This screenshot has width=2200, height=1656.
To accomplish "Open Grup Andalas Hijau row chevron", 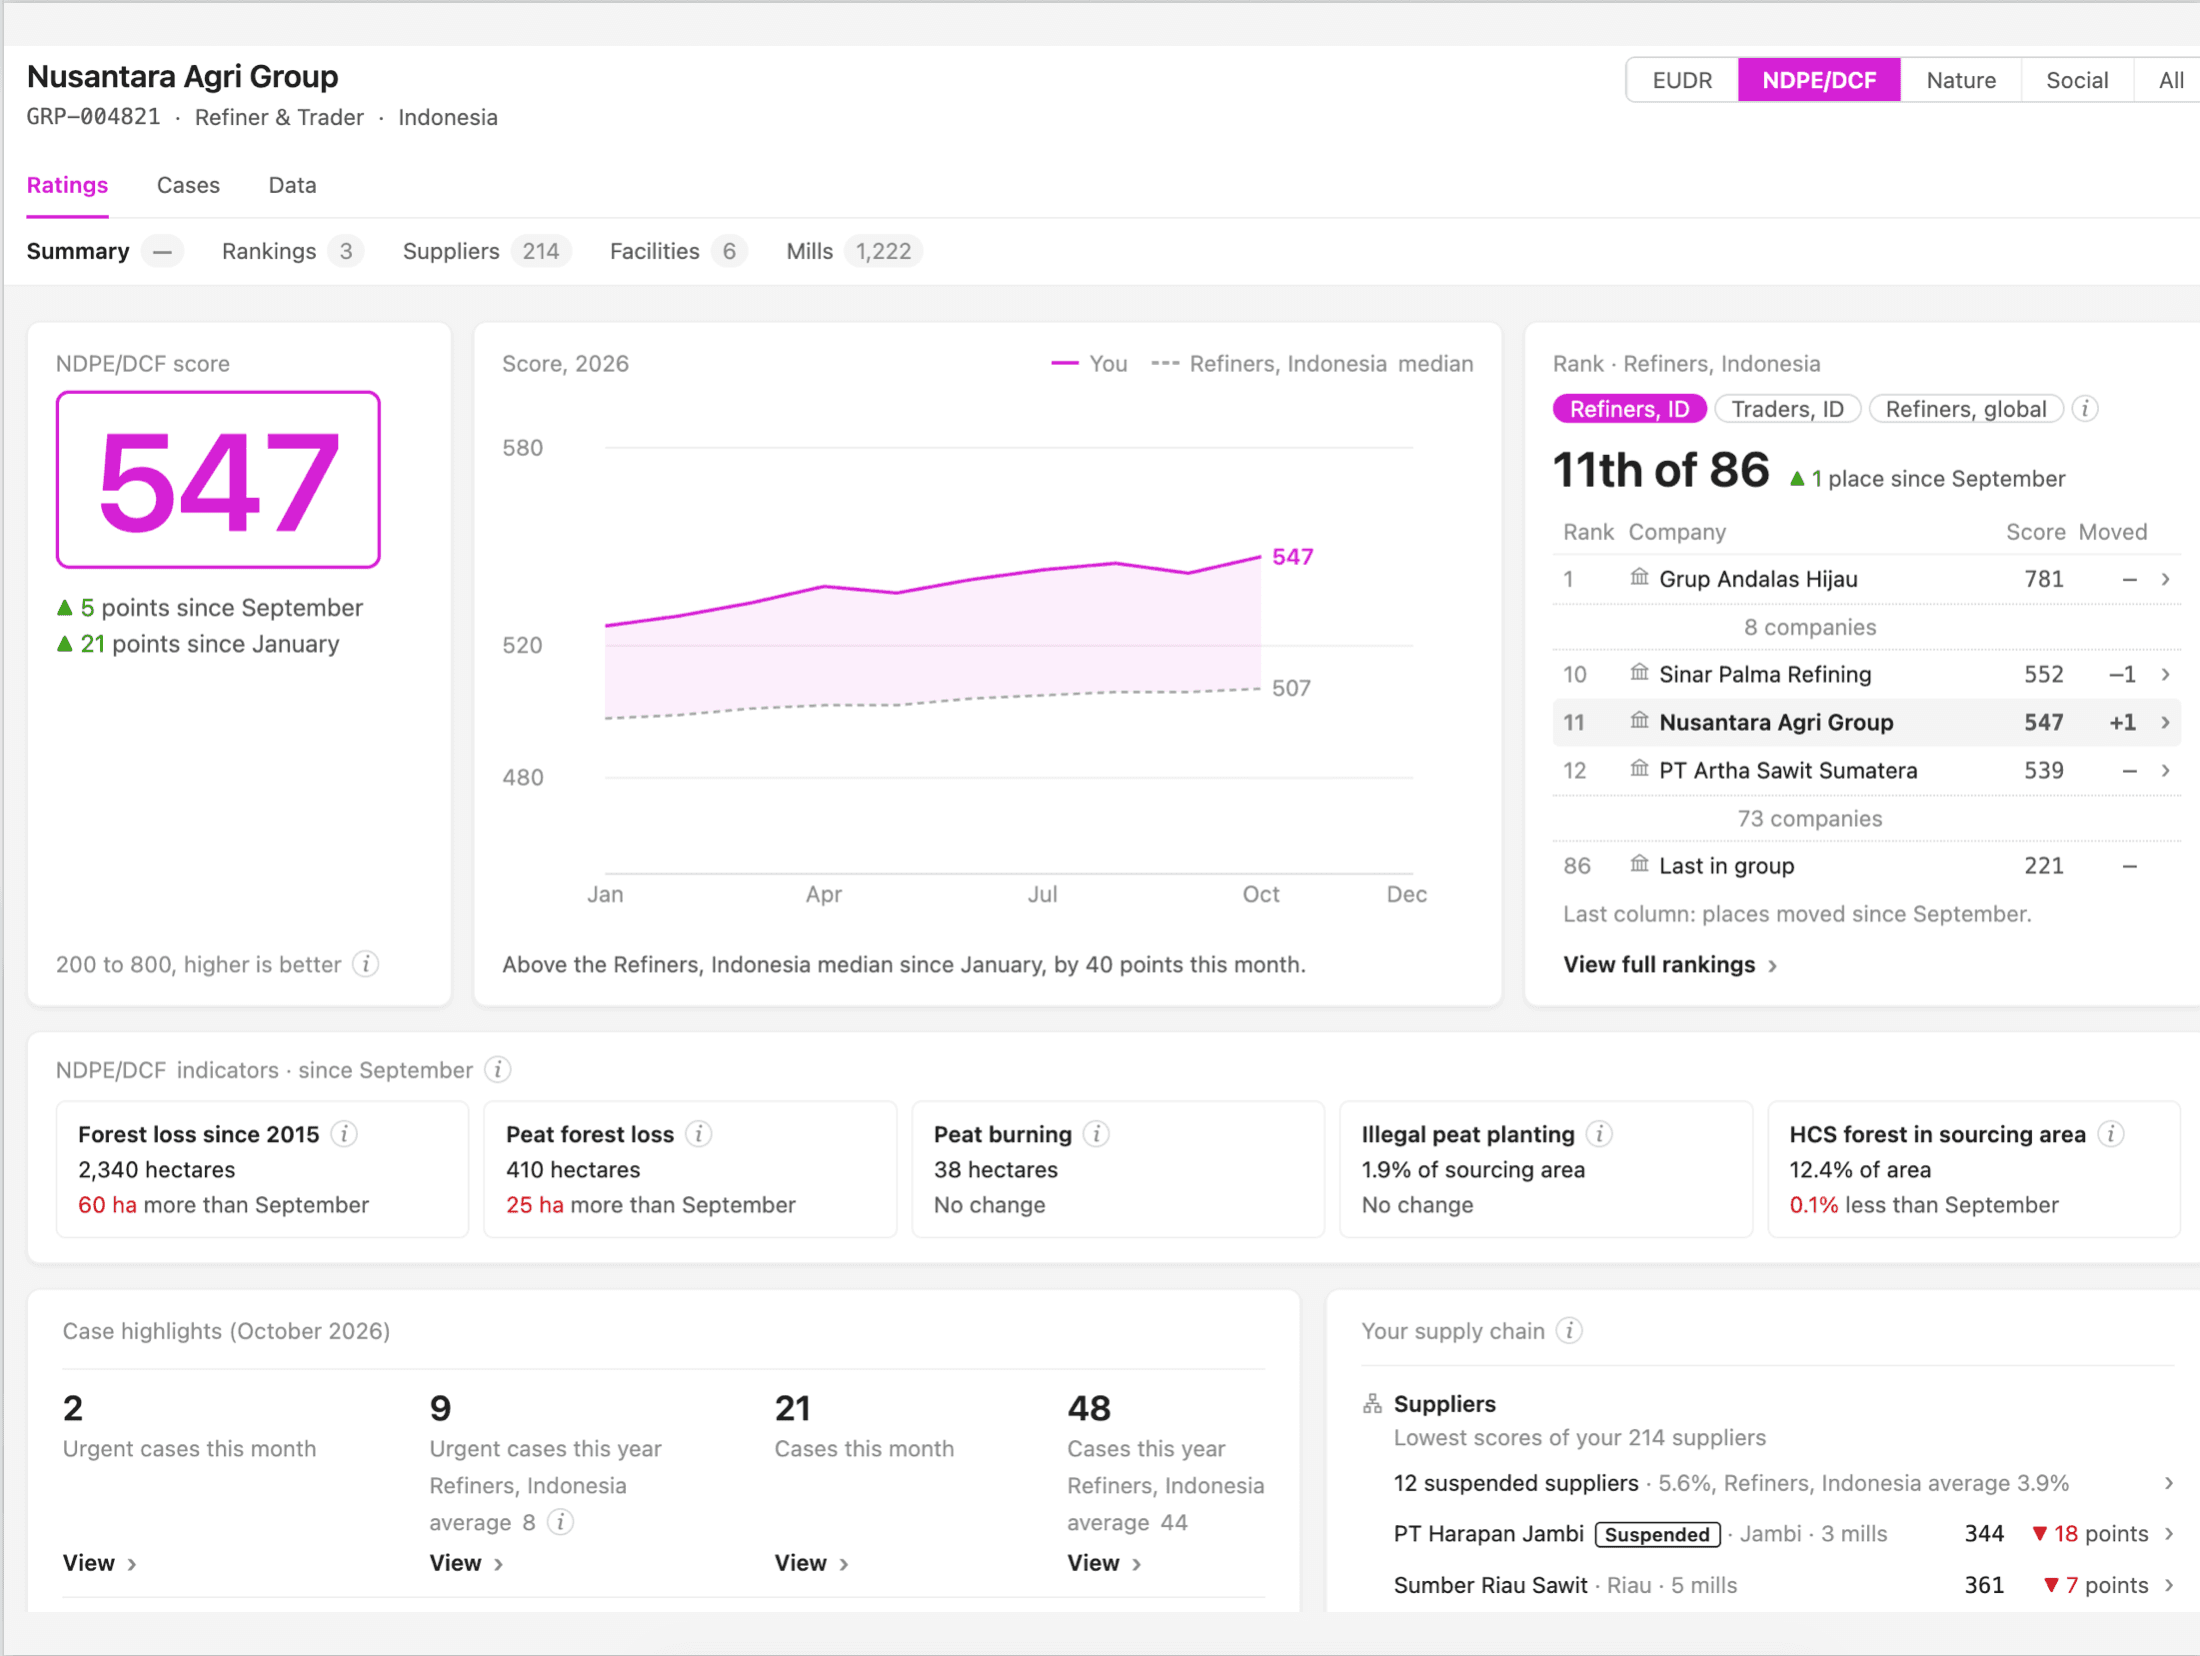I will (2165, 579).
